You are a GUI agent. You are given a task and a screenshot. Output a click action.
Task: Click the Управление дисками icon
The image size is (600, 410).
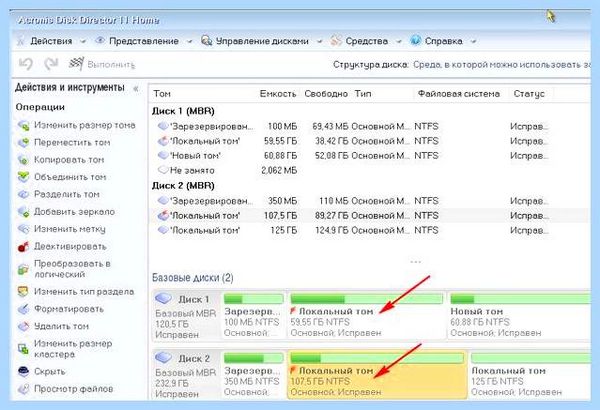(x=207, y=41)
